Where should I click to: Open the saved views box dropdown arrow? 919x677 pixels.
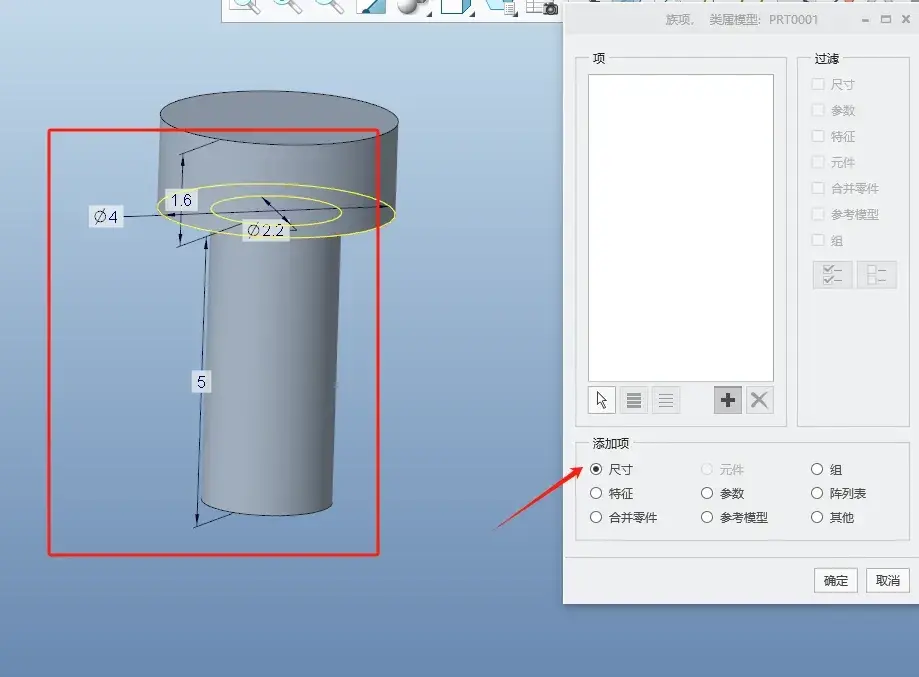tap(472, 12)
